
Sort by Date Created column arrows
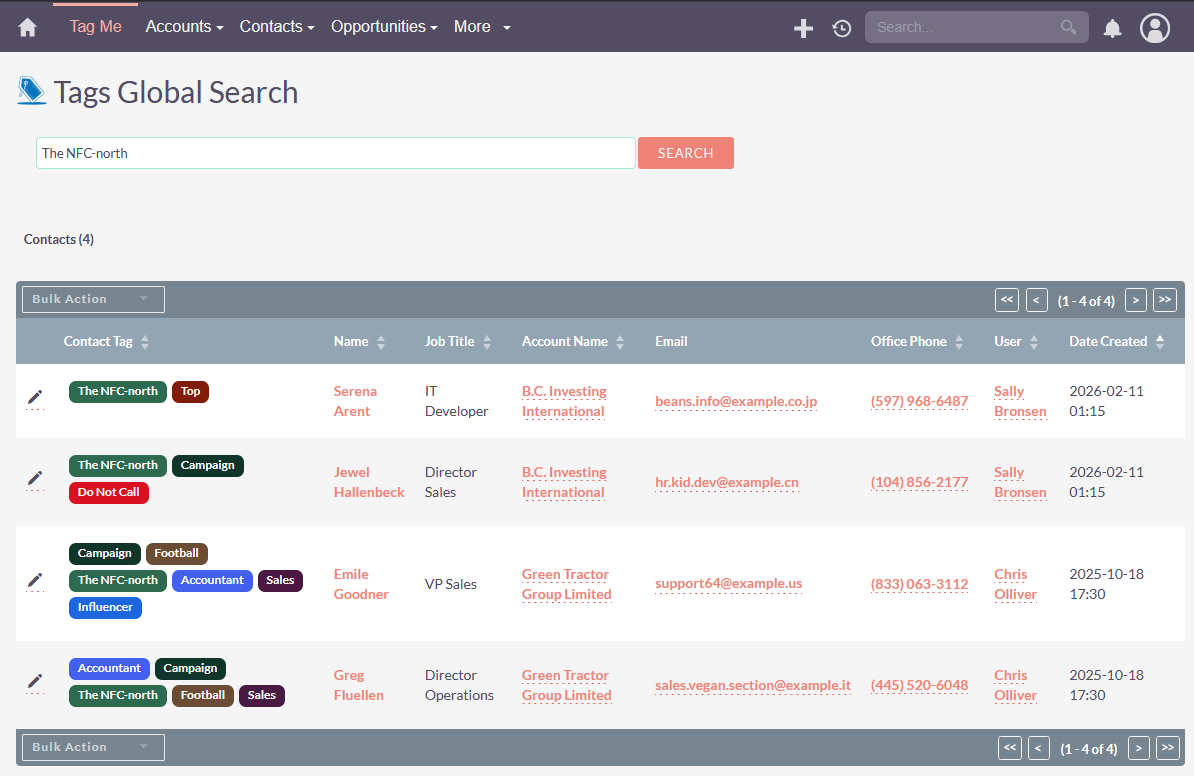pyautogui.click(x=1160, y=342)
